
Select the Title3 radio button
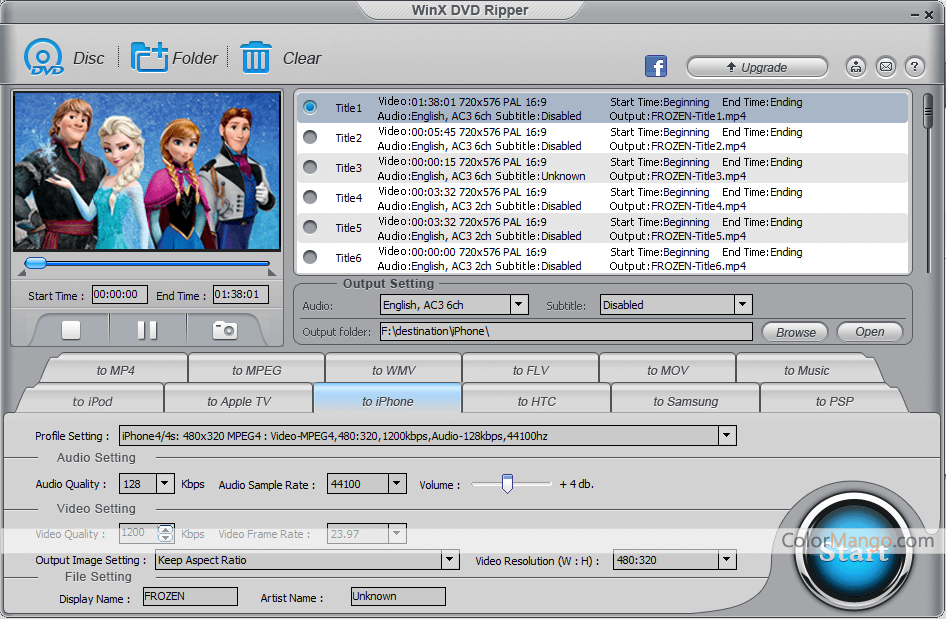point(310,167)
